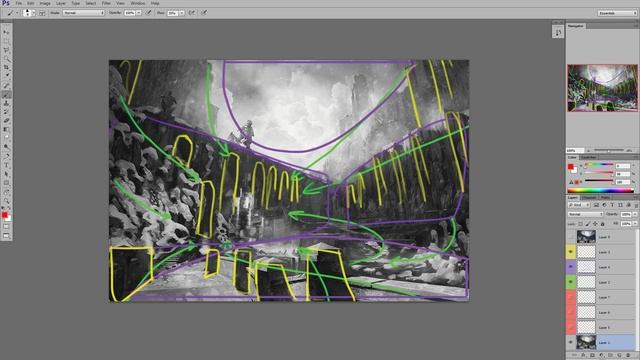The height and width of the screenshot is (360, 640).
Task: Open layer Opacity arrow in Layers panel
Action: point(634,214)
